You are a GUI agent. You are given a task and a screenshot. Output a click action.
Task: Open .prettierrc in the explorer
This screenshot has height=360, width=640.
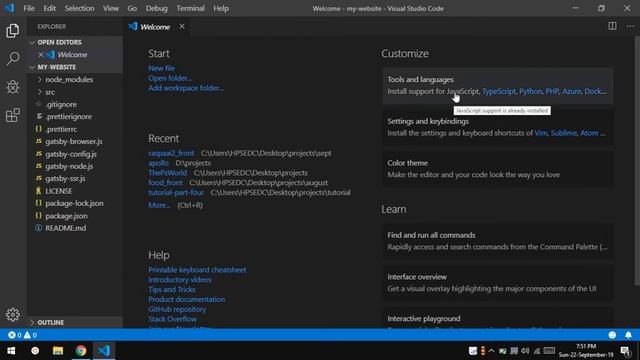point(61,129)
